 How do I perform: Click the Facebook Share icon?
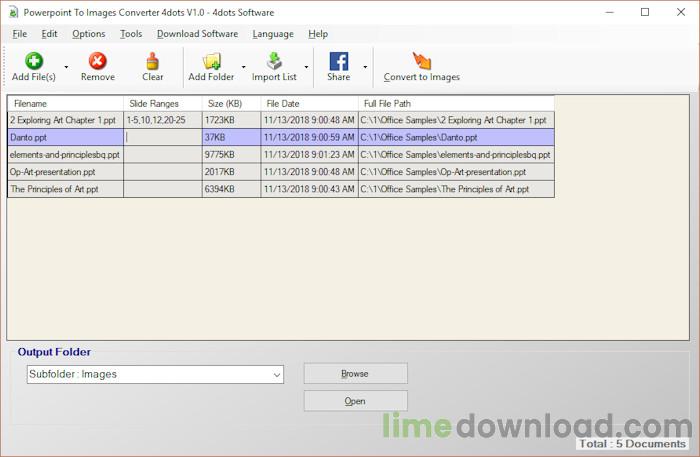(x=338, y=61)
